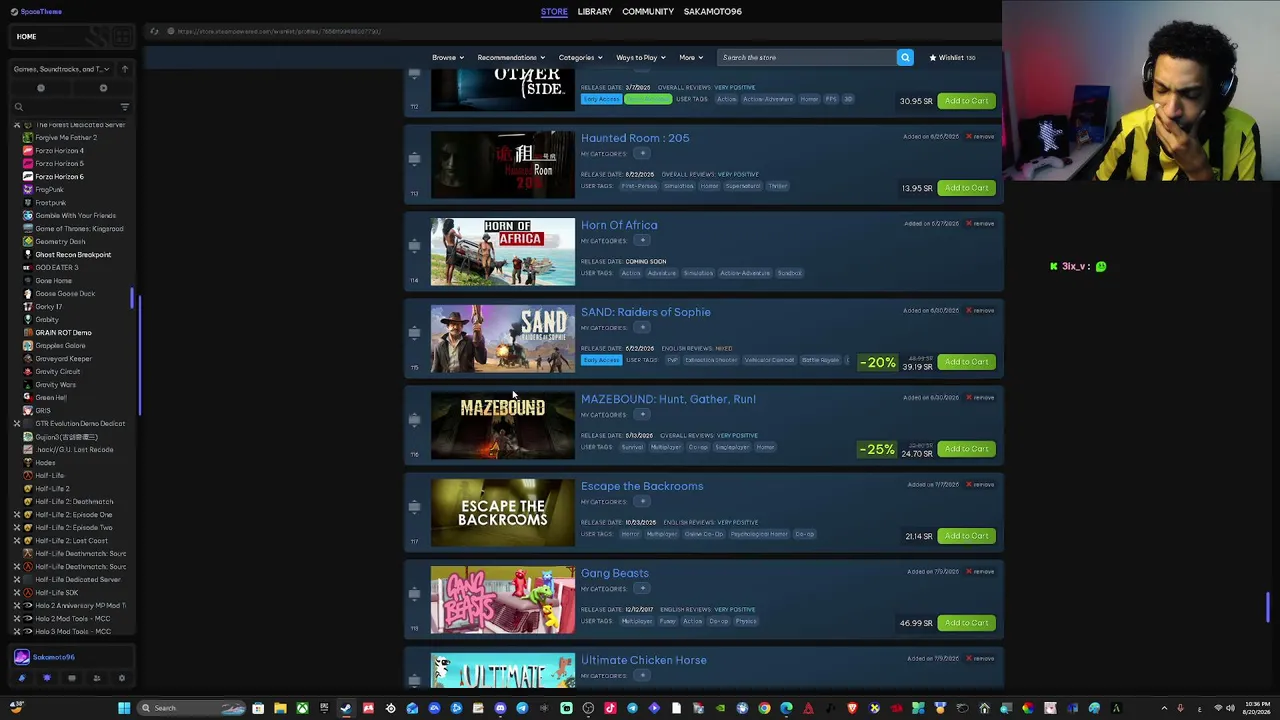Grab the reorder handle for MAZEBOUND
Image resolution: width=1280 pixels, height=720 pixels.
click(x=414, y=420)
